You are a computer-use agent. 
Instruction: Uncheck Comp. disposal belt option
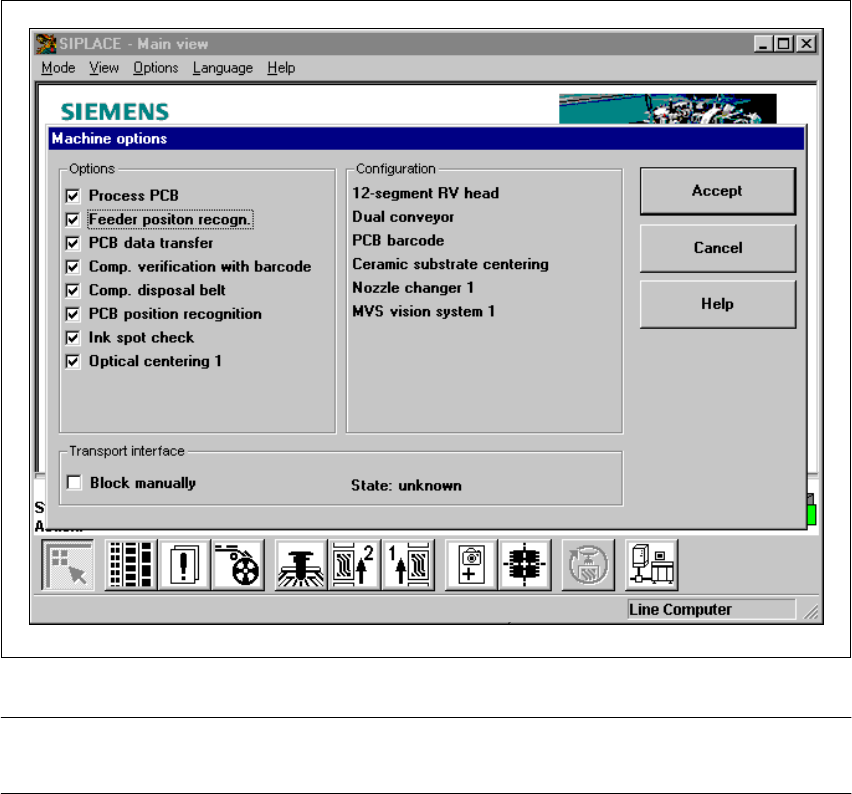[x=72, y=290]
